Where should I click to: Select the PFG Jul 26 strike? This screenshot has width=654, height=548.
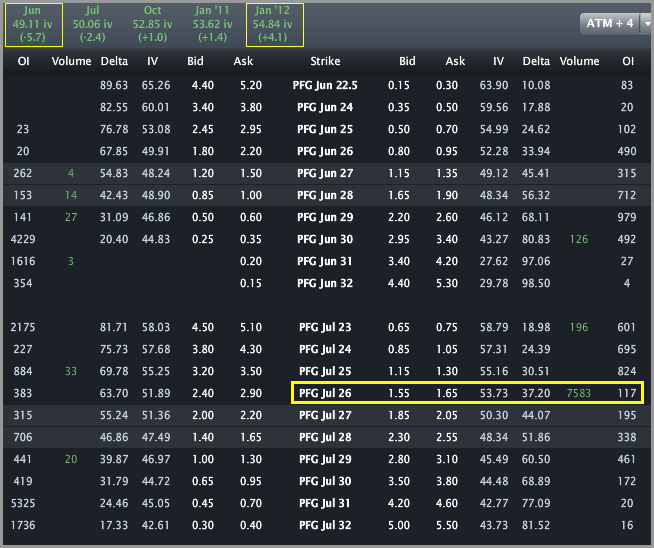pos(325,393)
